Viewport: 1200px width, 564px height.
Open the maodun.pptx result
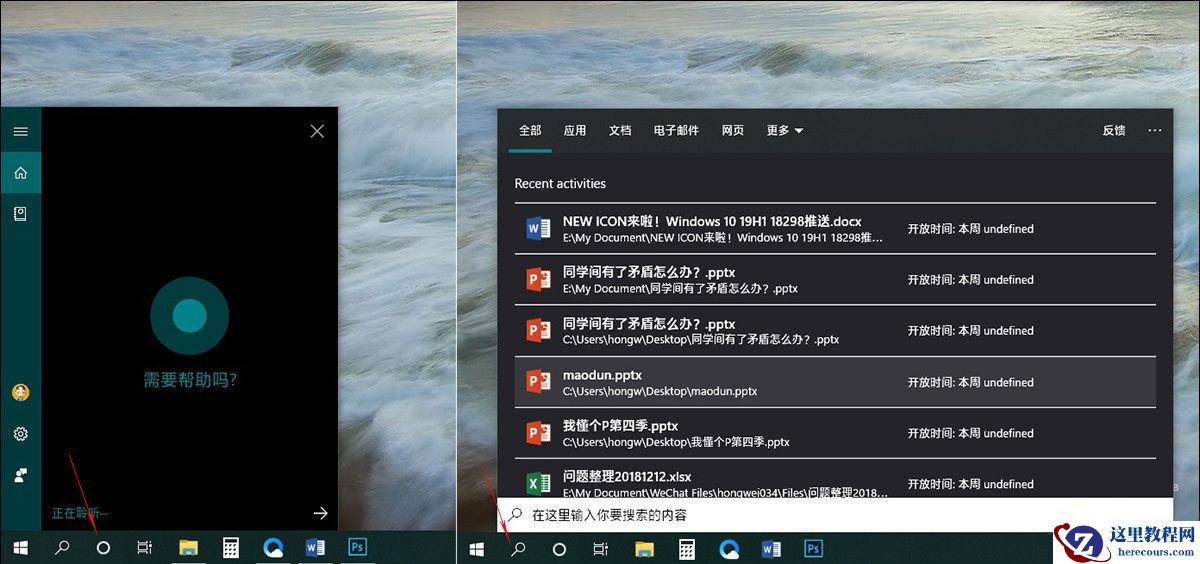click(835, 382)
